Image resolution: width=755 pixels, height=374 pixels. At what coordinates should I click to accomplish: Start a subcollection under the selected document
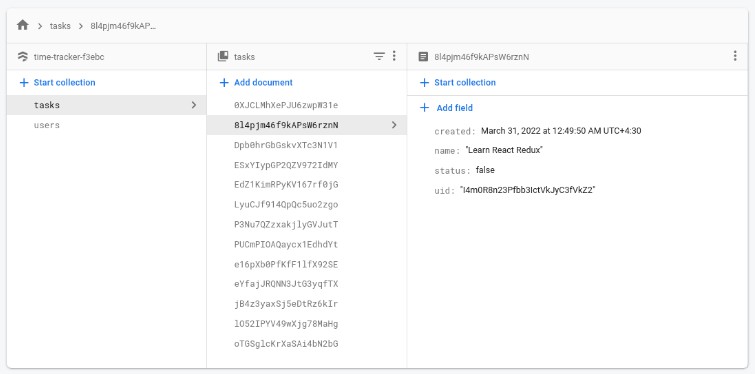[x=458, y=83]
